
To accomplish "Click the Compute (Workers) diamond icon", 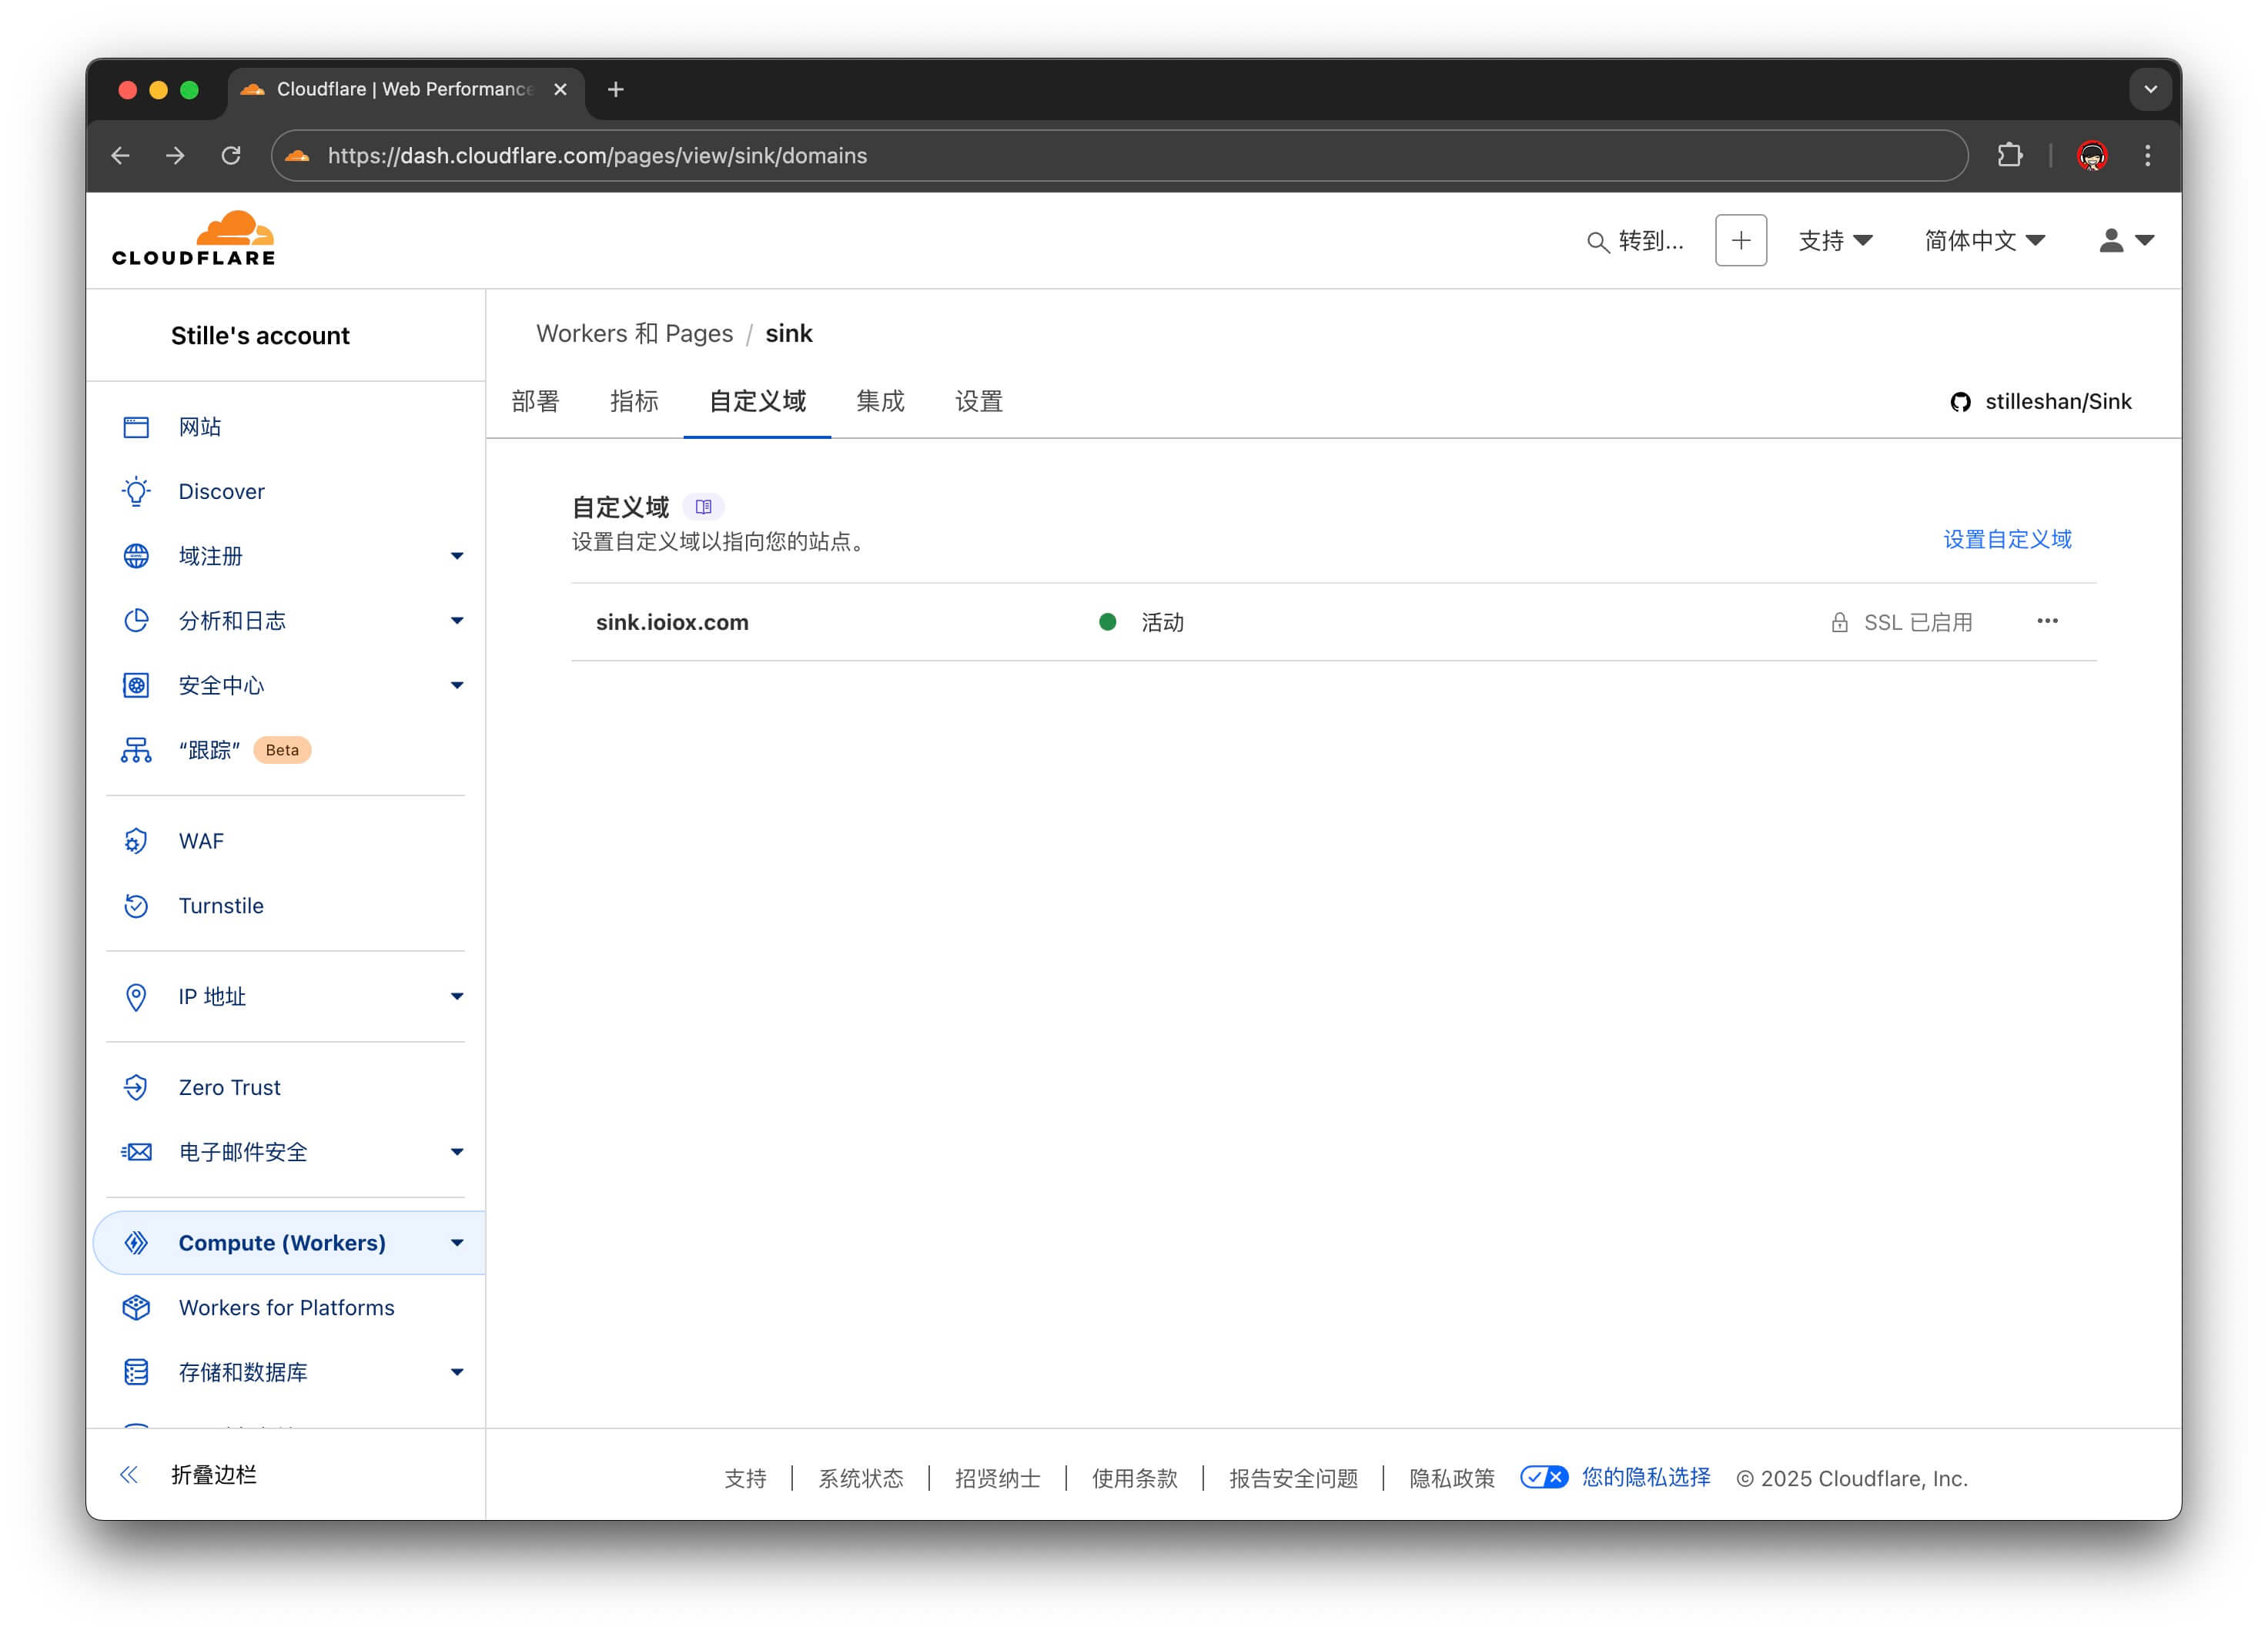I will (x=136, y=1243).
